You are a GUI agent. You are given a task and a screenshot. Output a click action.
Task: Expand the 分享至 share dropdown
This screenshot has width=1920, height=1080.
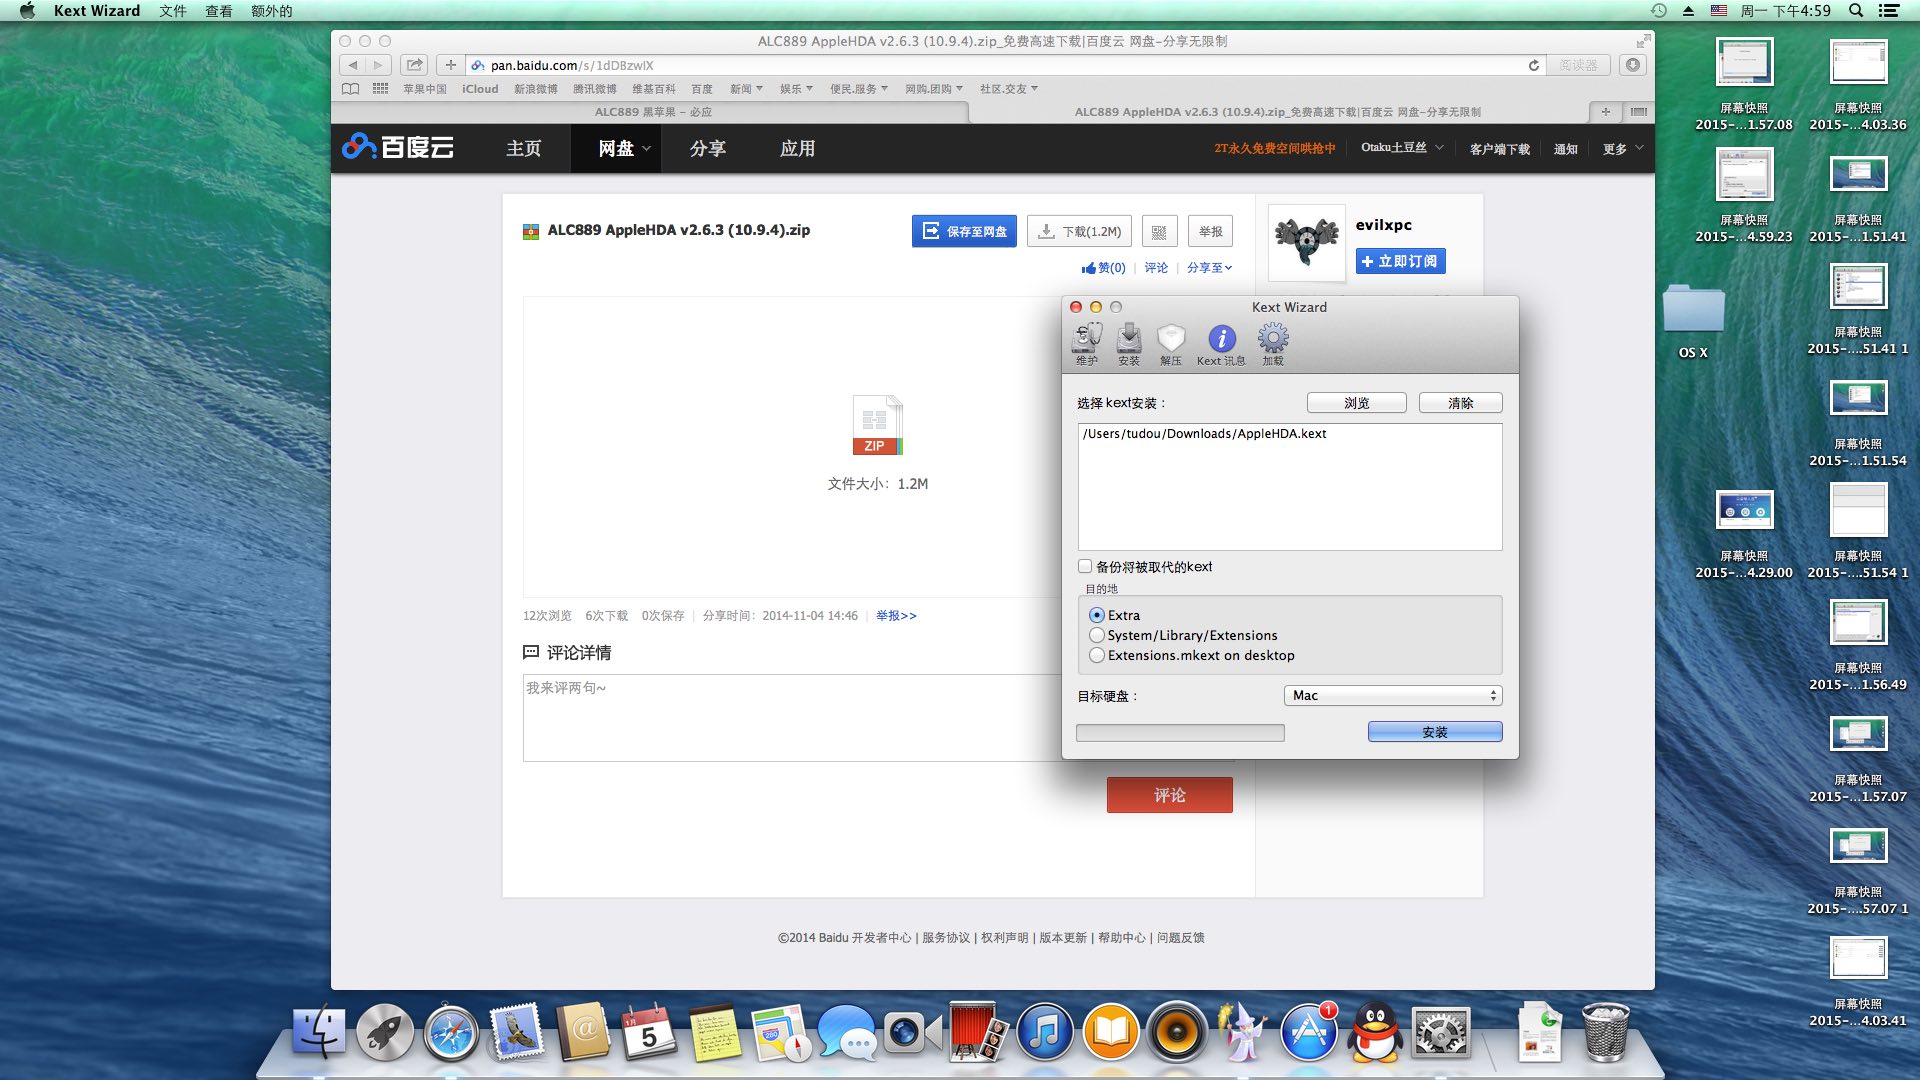tap(1209, 268)
